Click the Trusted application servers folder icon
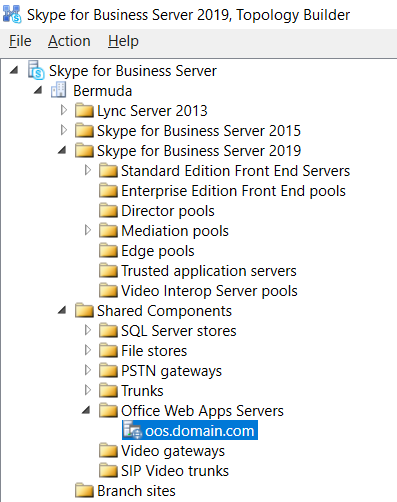 pyautogui.click(x=108, y=271)
